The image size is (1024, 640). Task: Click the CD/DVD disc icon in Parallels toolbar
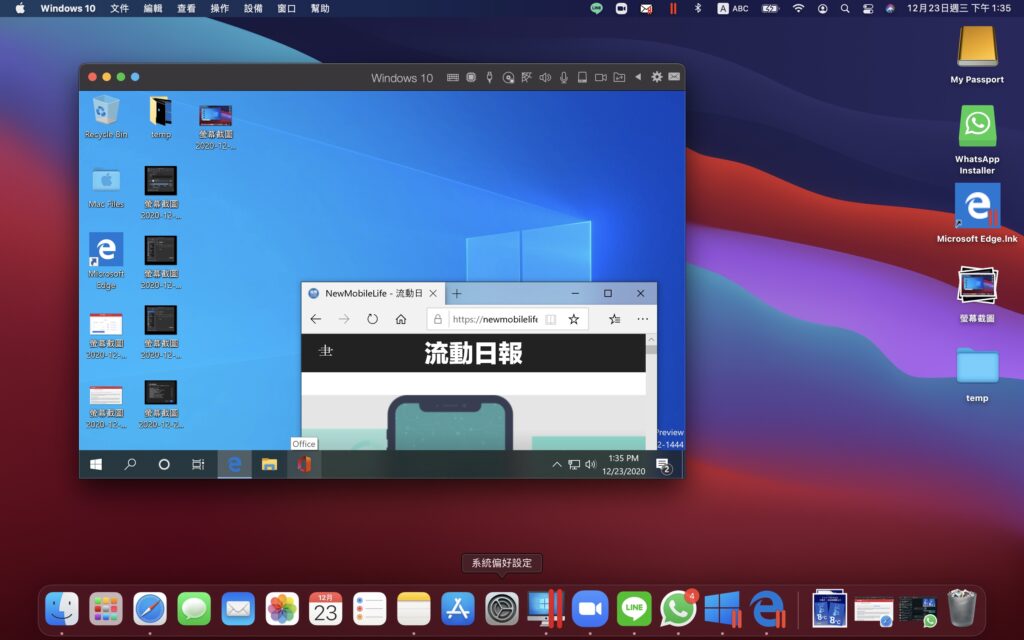pyautogui.click(x=508, y=78)
